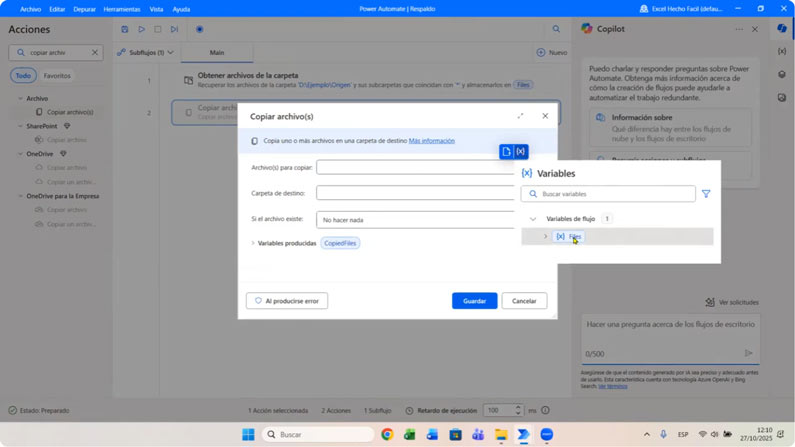This screenshot has height=447, width=795.
Task: Clear the actions search with X icon
Action: (x=95, y=52)
